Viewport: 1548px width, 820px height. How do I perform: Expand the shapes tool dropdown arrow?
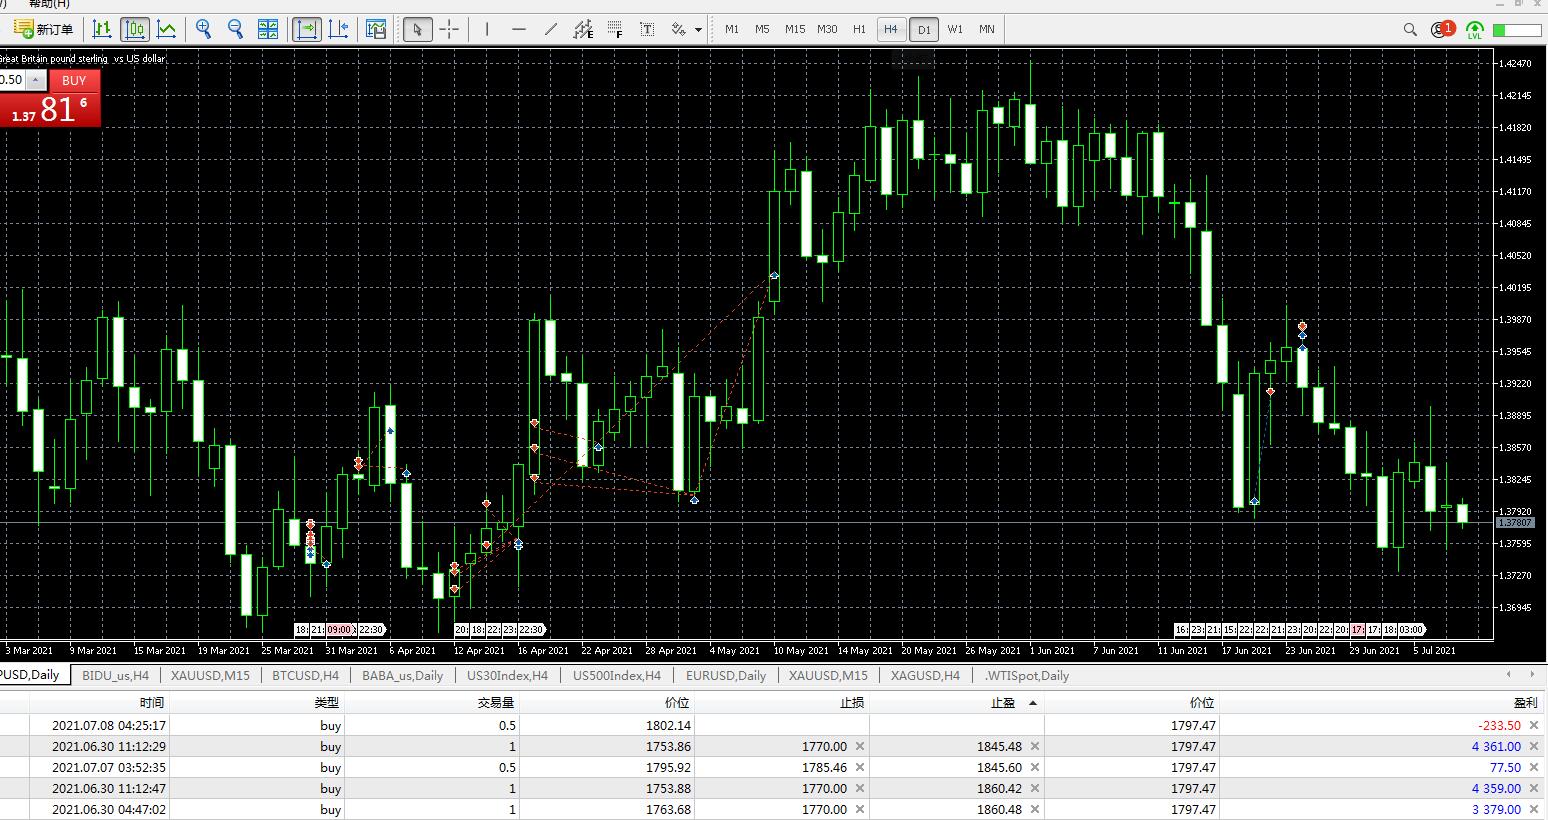(x=698, y=29)
